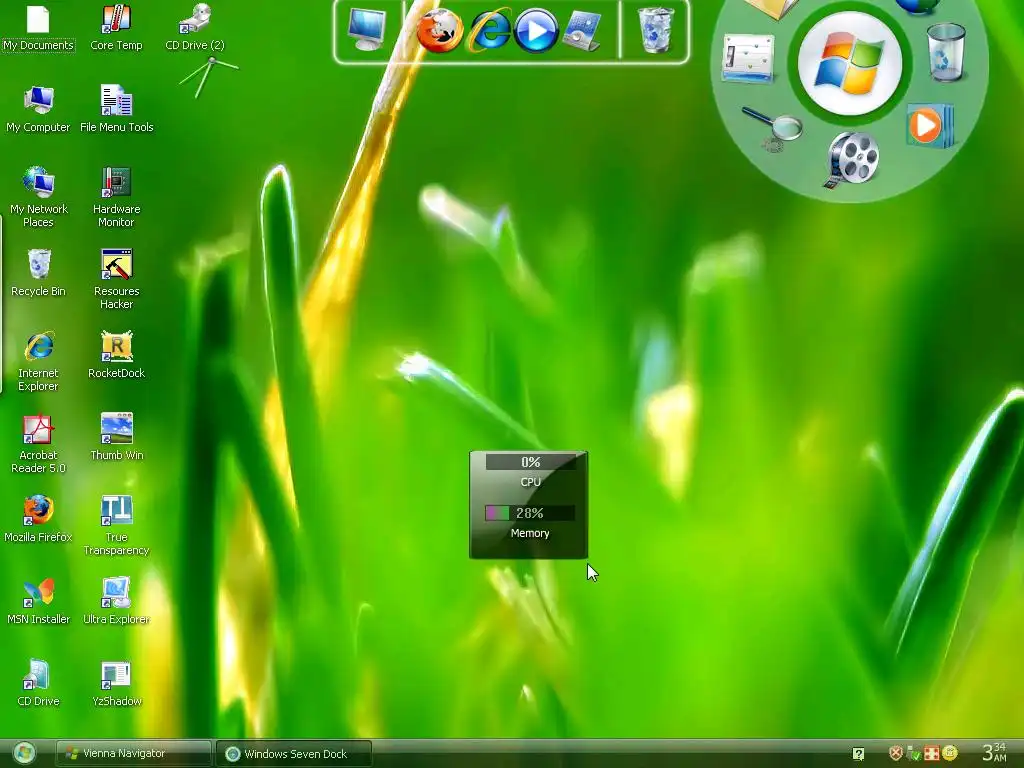Screen dimensions: 1024x768
Task: Open the Mozilla Firefox desktop shortcut
Action: click(x=38, y=520)
